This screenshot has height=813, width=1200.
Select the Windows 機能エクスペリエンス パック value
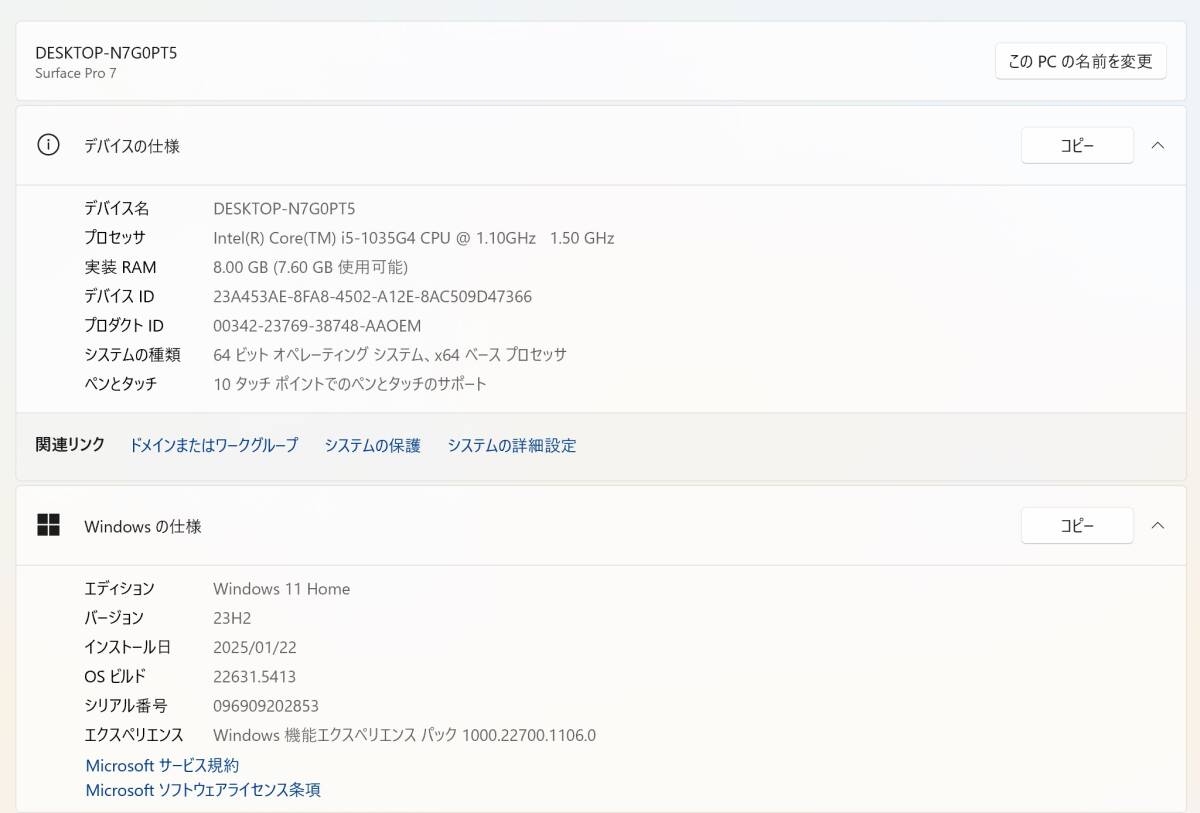tap(404, 735)
